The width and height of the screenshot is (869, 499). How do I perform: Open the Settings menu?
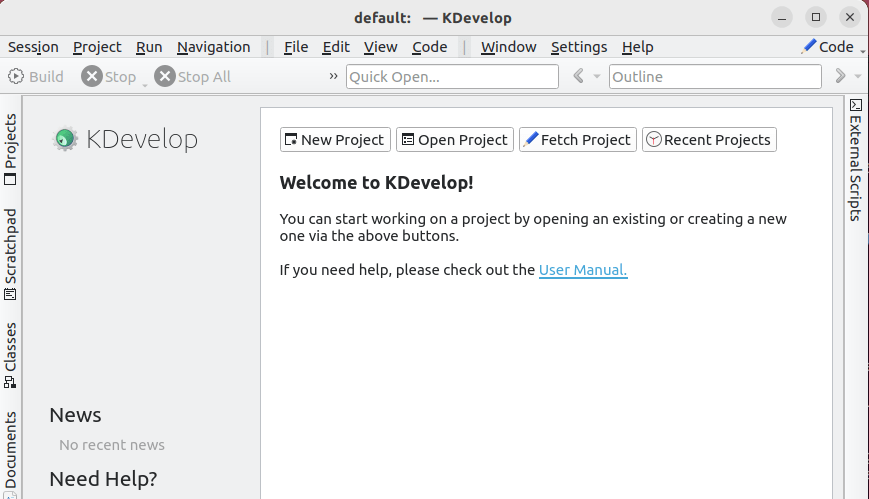click(579, 47)
